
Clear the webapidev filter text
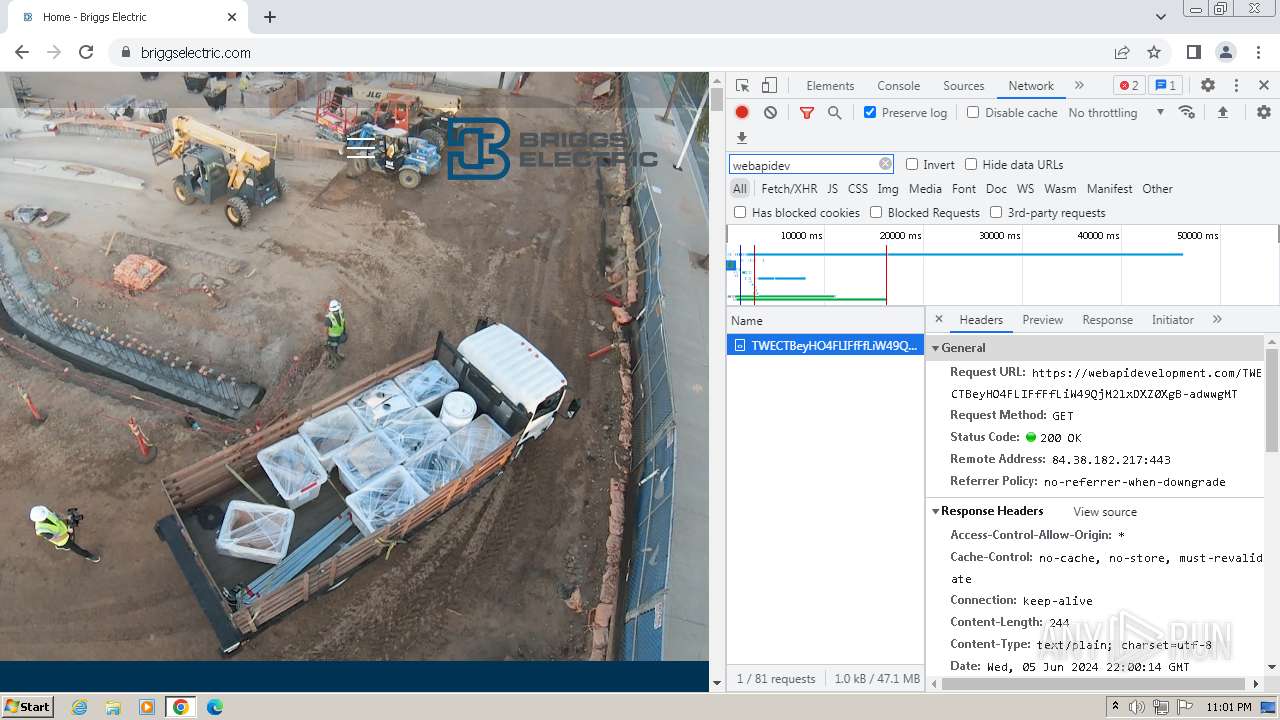[885, 164]
